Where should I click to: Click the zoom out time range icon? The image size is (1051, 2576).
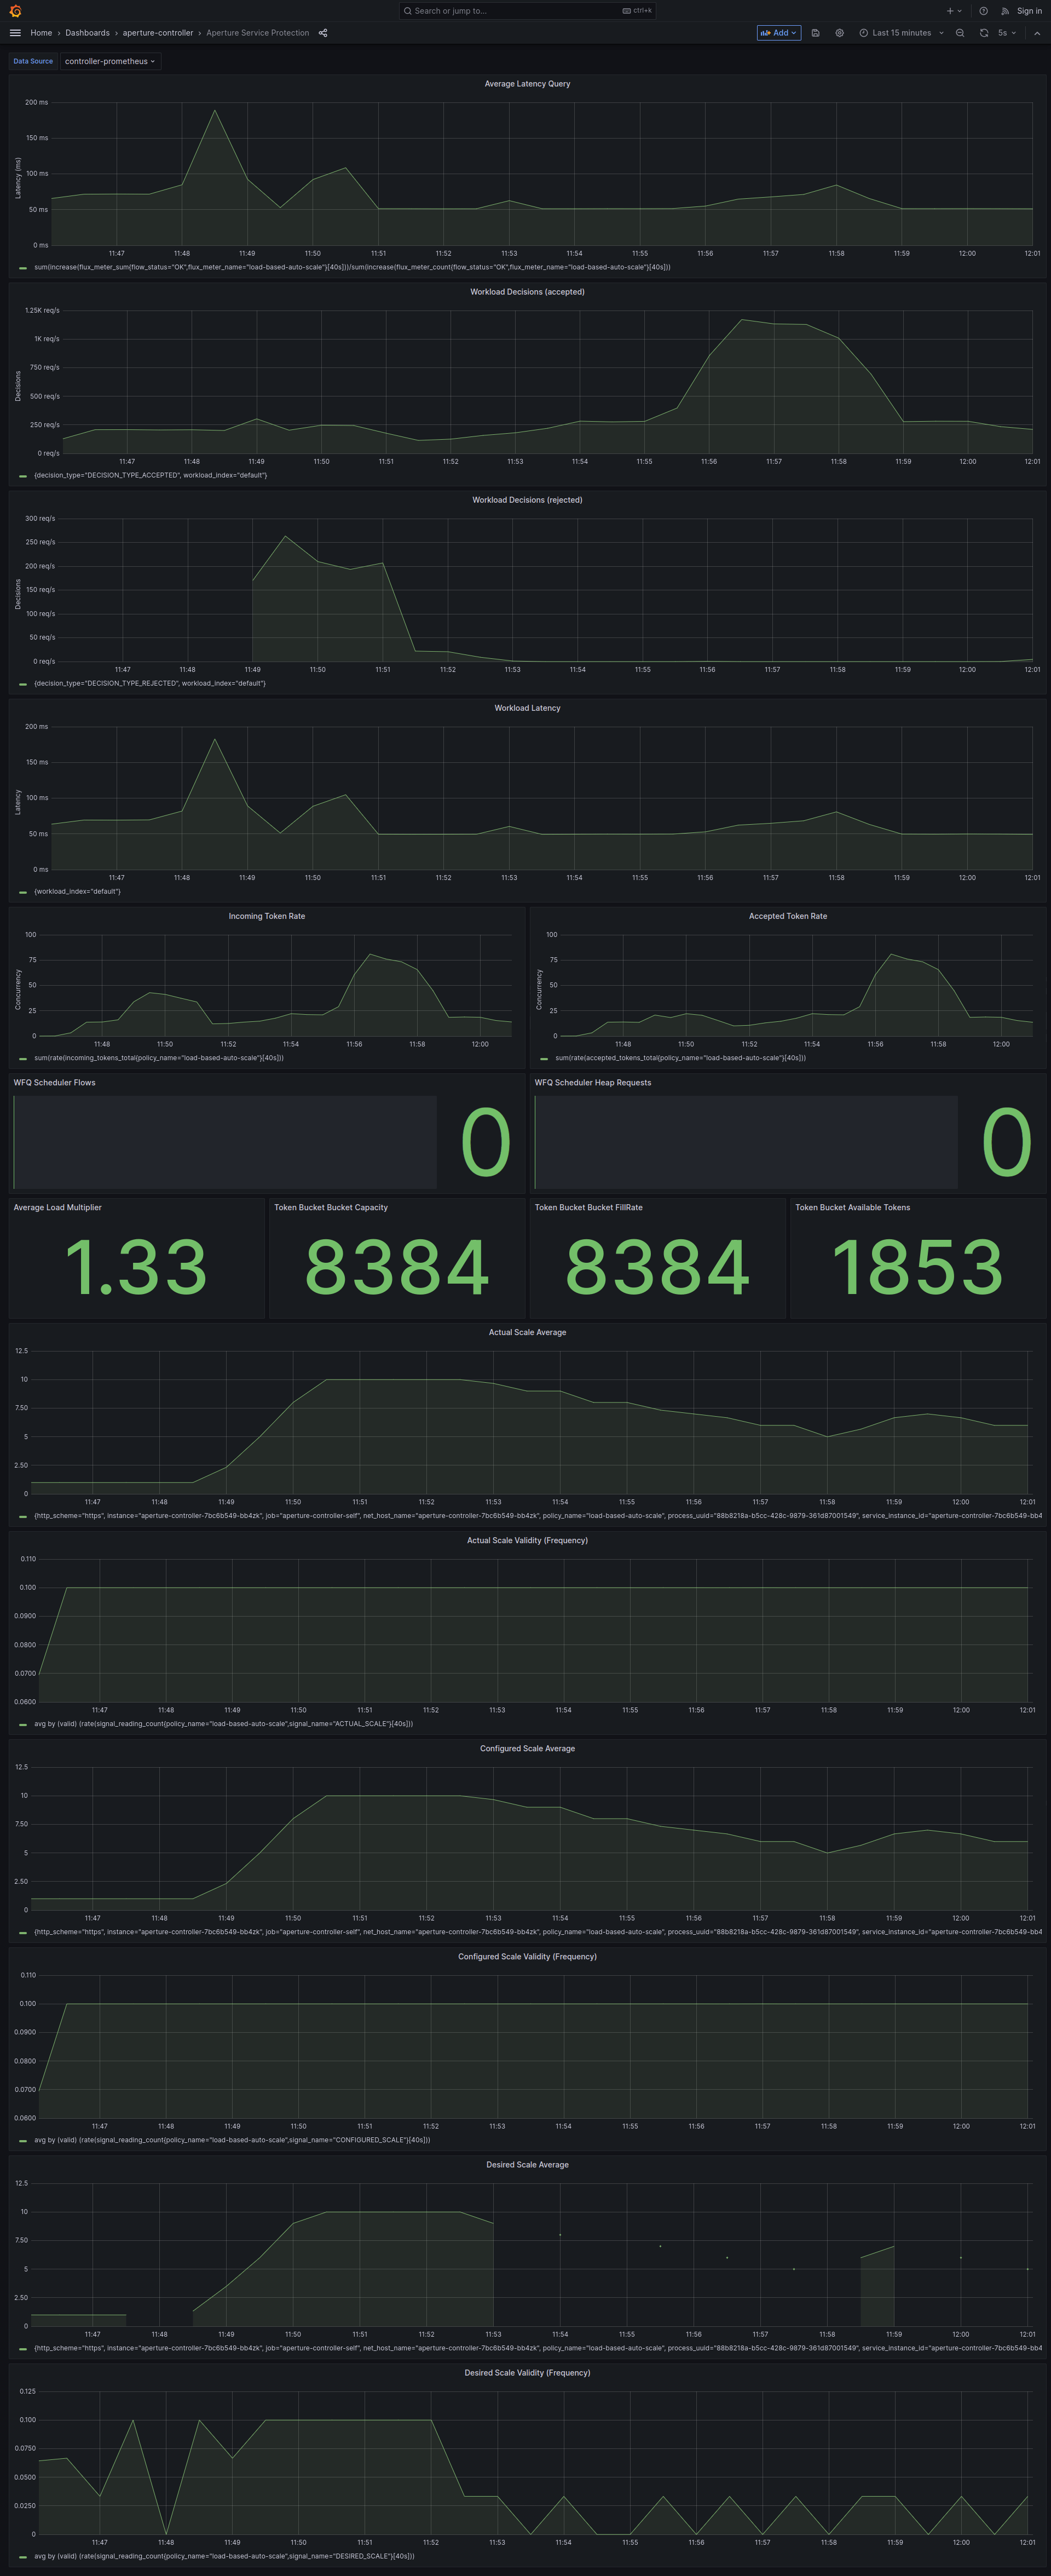pyautogui.click(x=960, y=33)
